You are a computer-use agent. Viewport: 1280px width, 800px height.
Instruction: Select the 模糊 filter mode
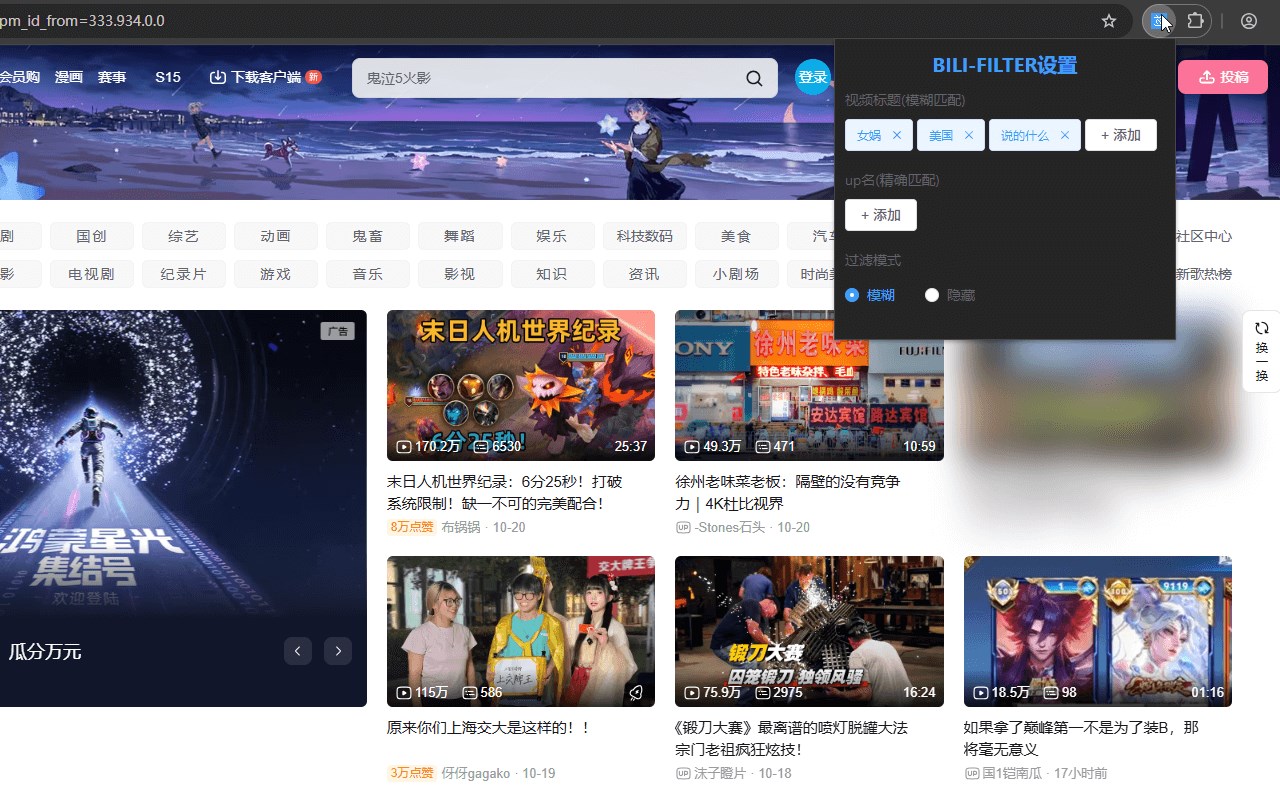click(x=870, y=295)
